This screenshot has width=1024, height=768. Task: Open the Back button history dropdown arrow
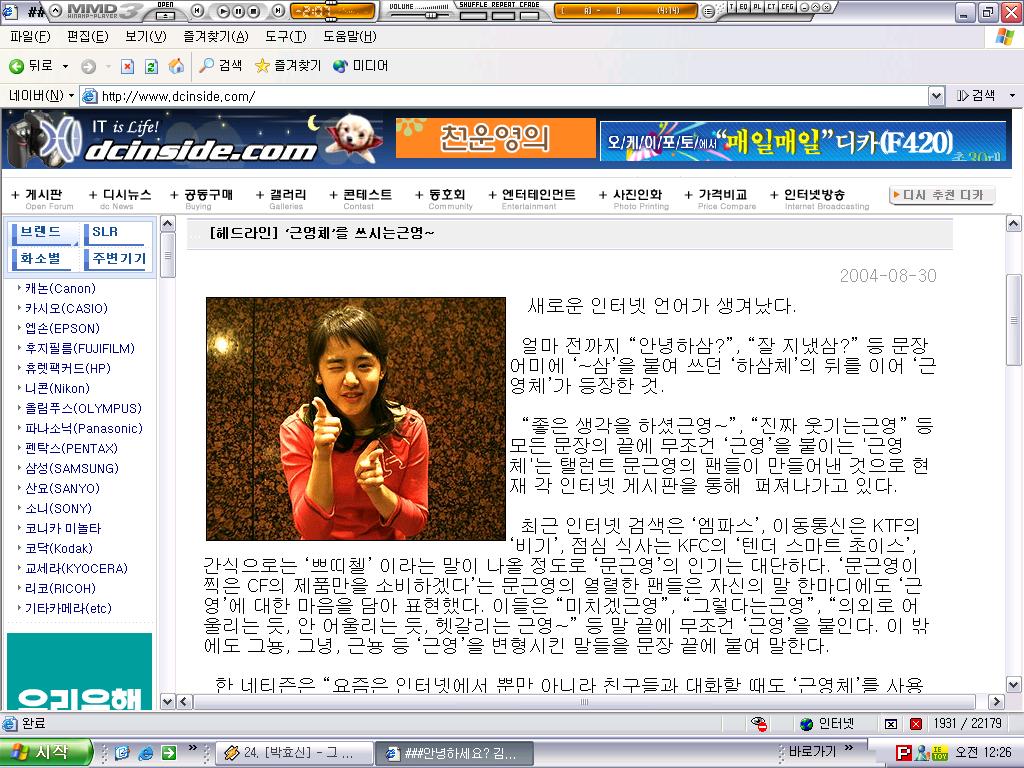(66, 66)
